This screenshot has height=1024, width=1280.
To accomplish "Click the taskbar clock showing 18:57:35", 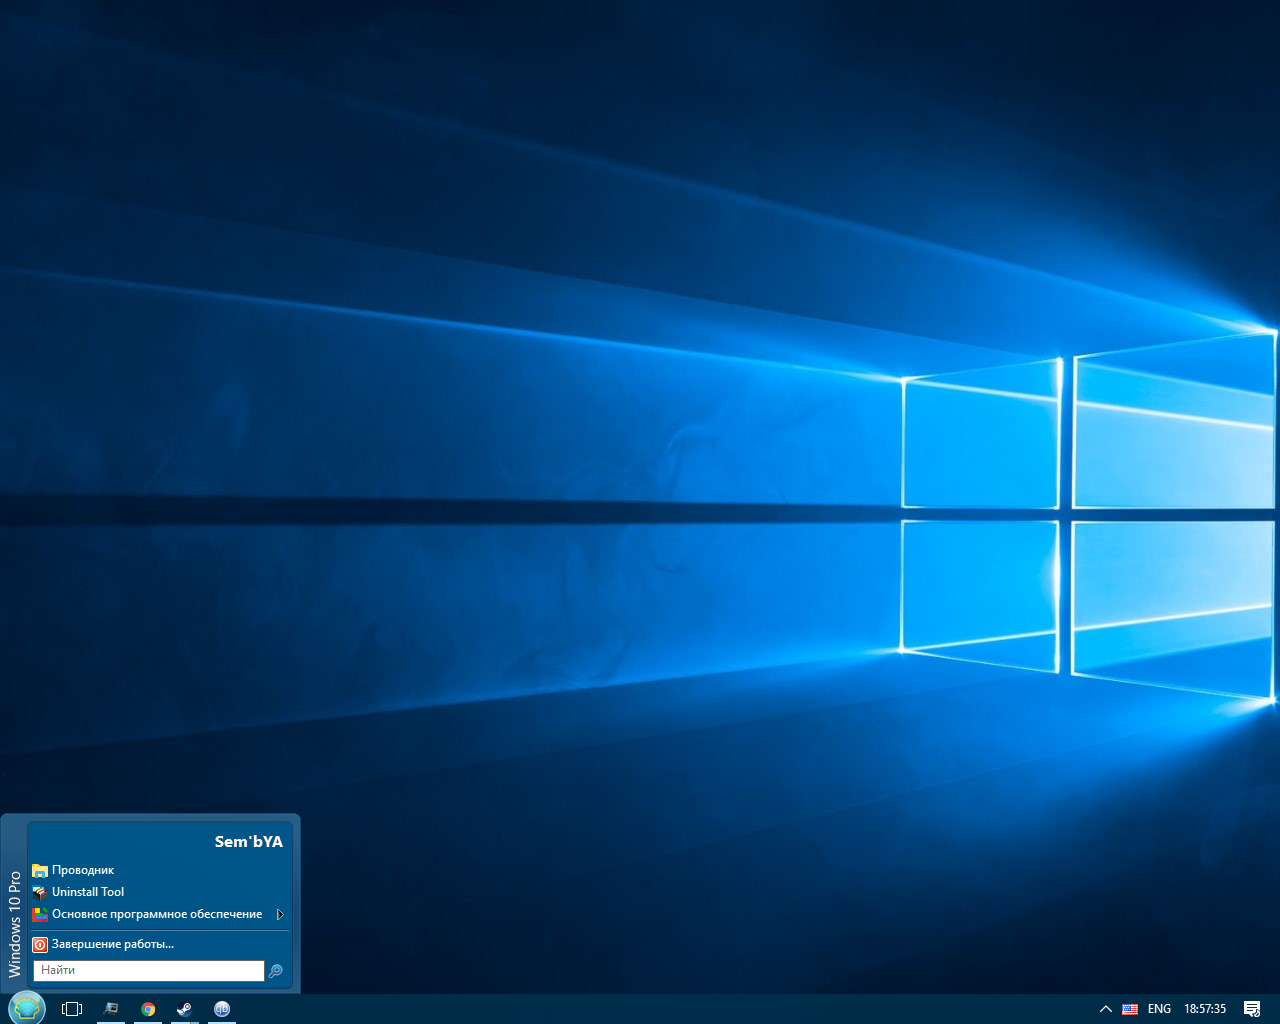I will [1205, 1009].
